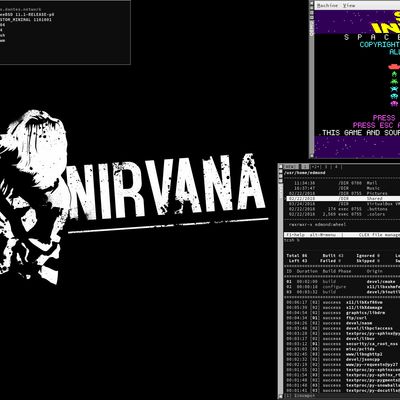Select the Pictures directory row in CLEX
The width and height of the screenshot is (400, 400).
point(343,193)
